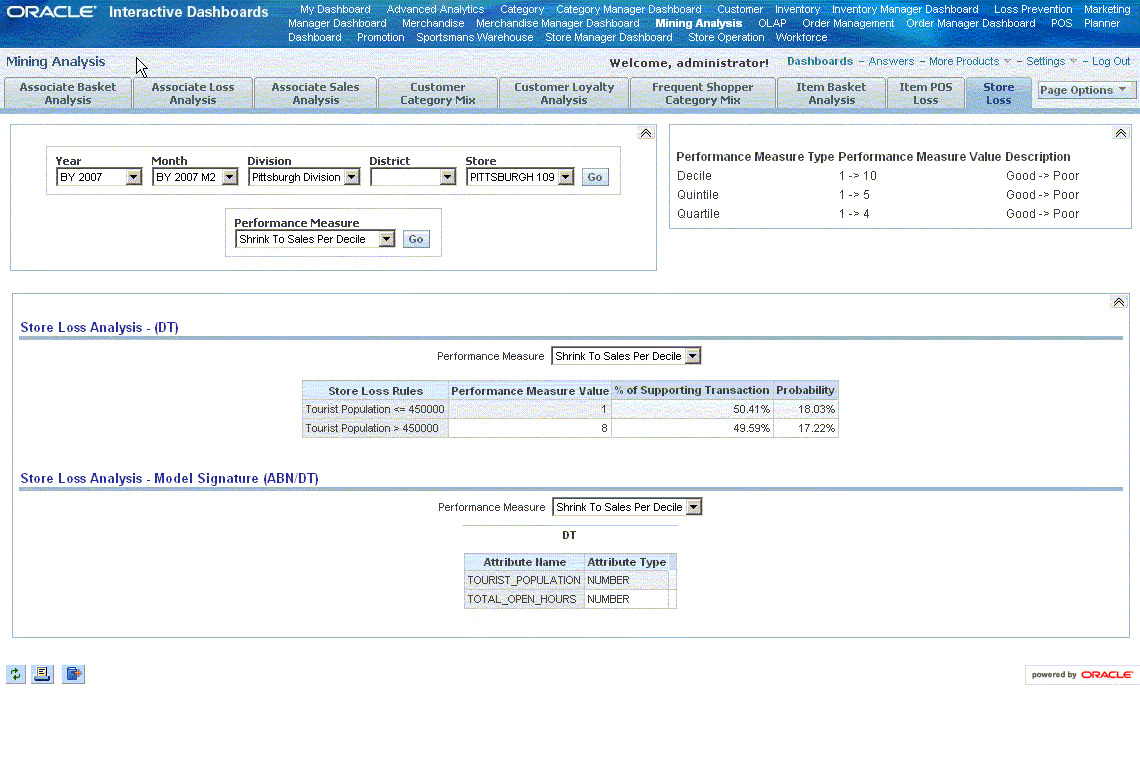Image resolution: width=1140 pixels, height=762 pixels.
Task: Click the printer-friendly icon at the page bottom
Action: click(x=42, y=674)
